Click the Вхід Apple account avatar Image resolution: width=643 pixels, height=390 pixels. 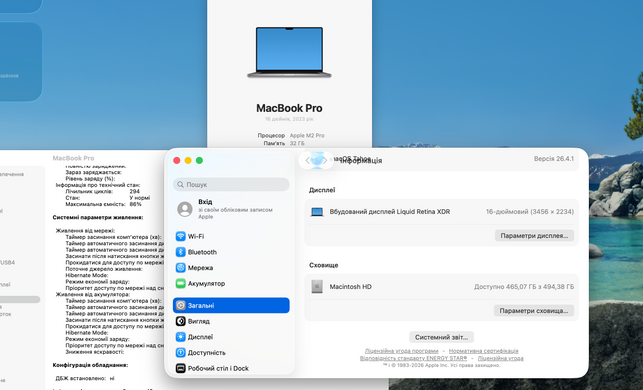click(185, 209)
